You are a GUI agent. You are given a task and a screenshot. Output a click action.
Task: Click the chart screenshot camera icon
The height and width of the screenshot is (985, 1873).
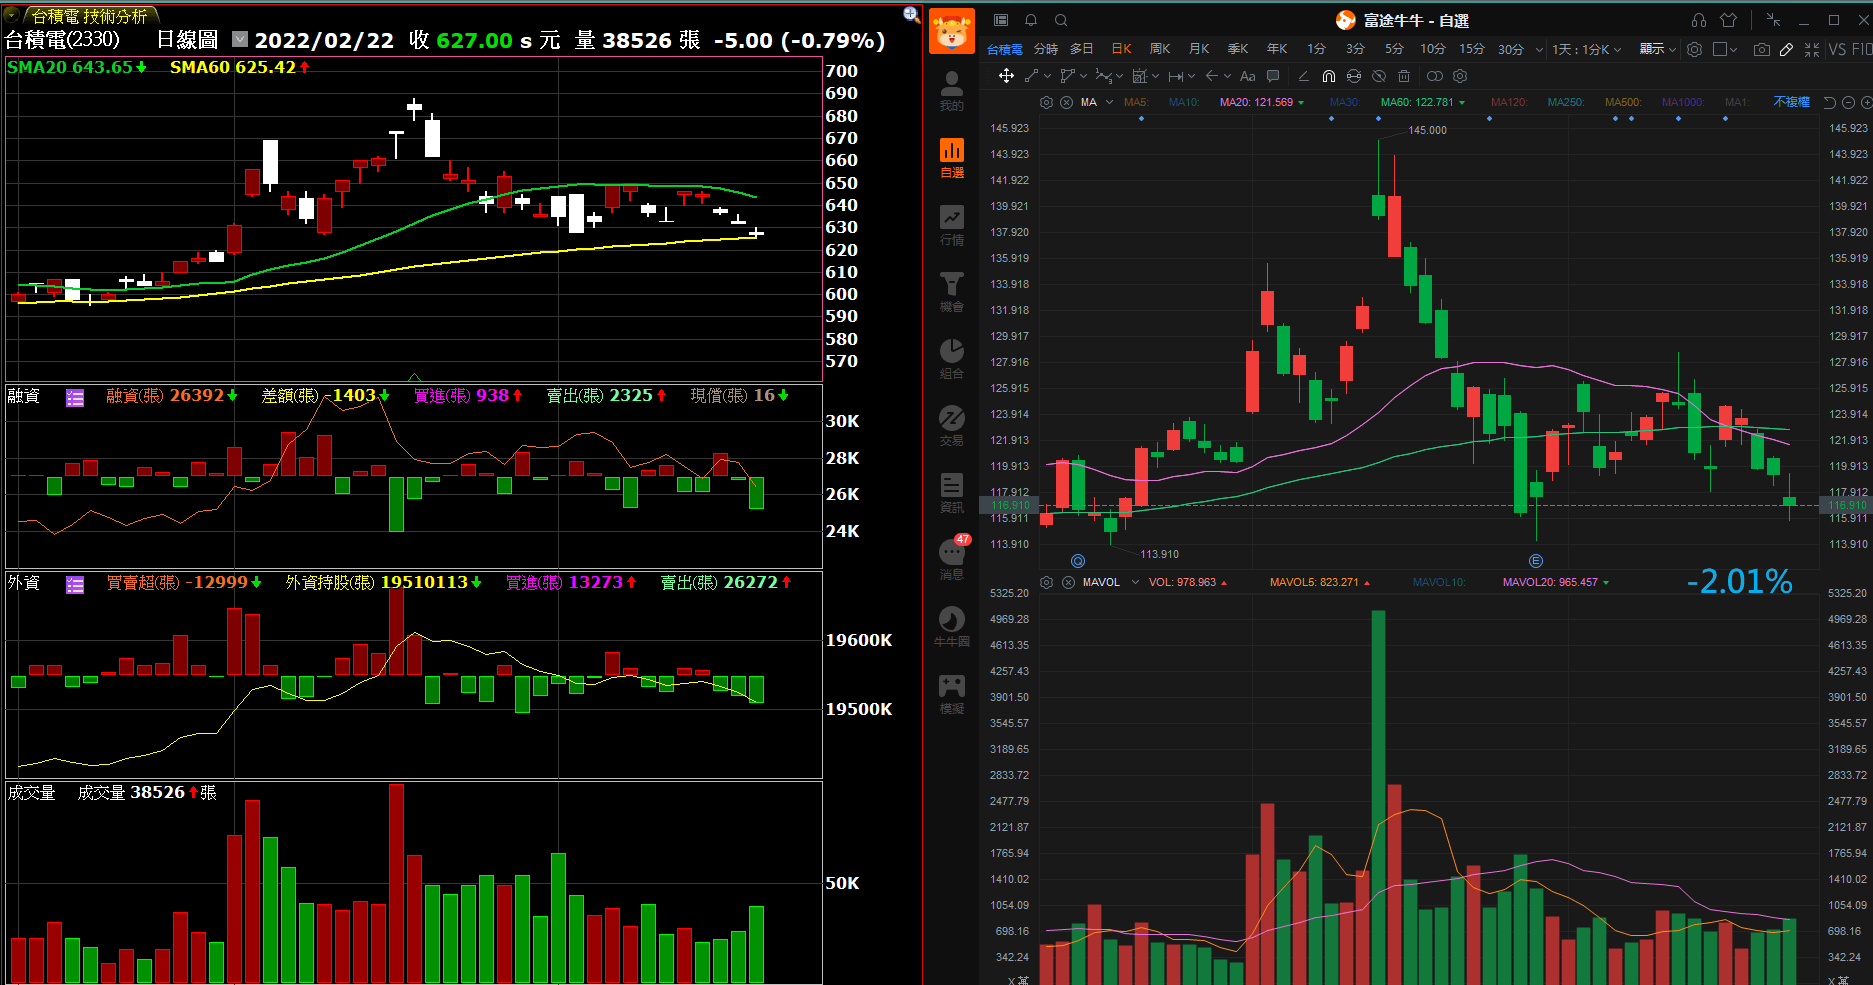[x=1761, y=49]
